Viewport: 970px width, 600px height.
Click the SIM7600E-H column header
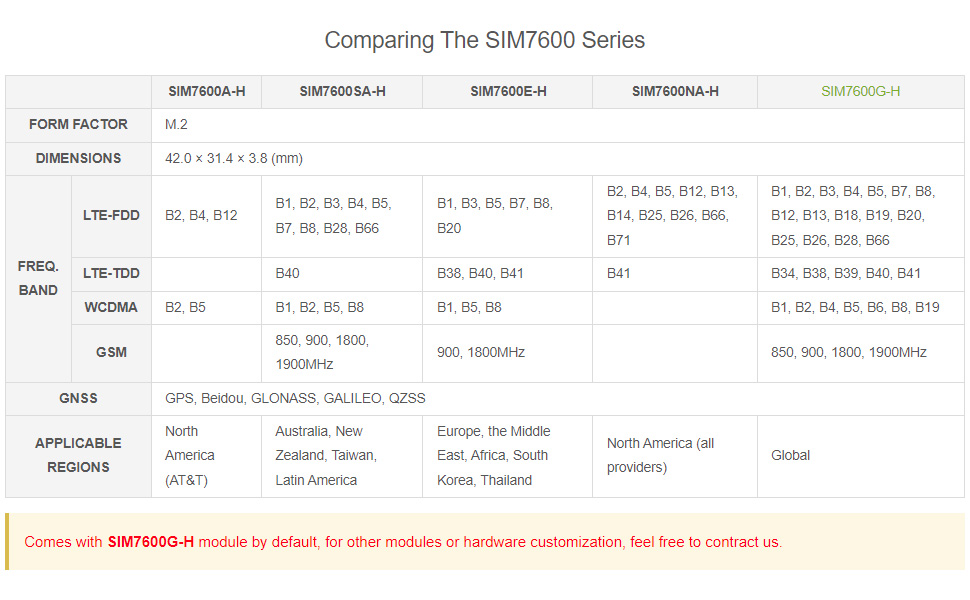(x=508, y=91)
